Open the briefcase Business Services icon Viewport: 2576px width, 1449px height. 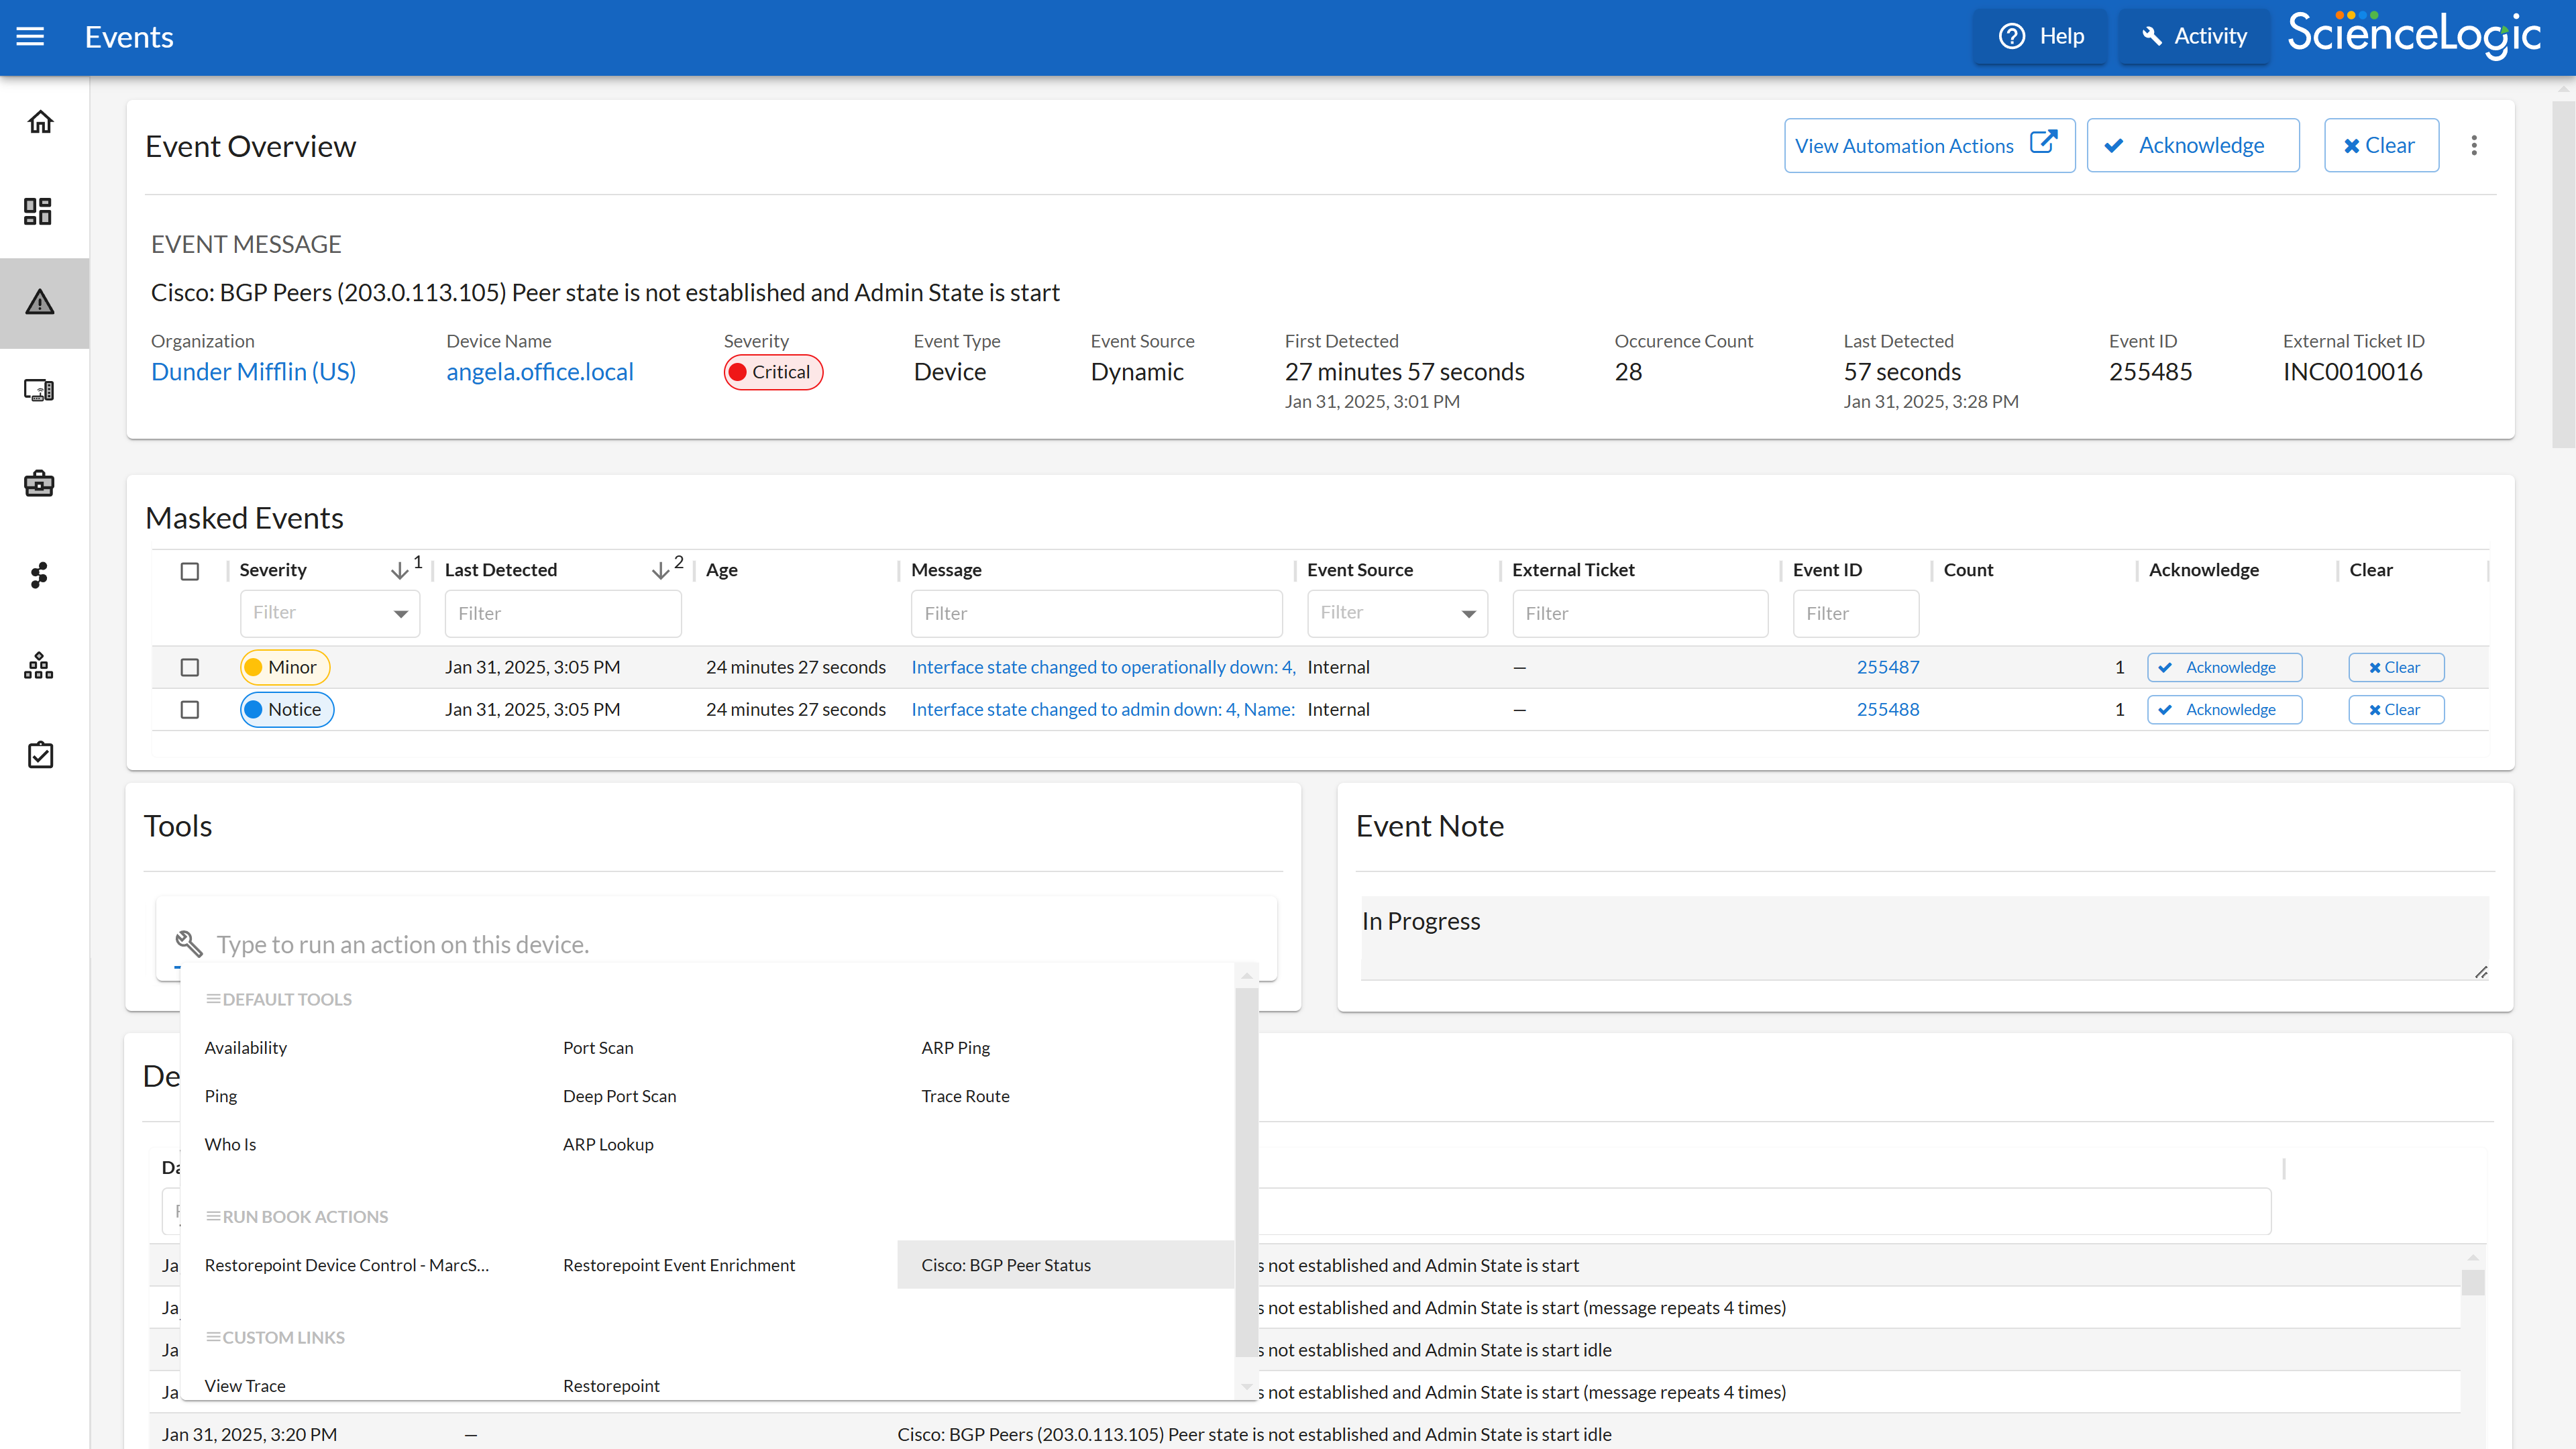point(39,483)
